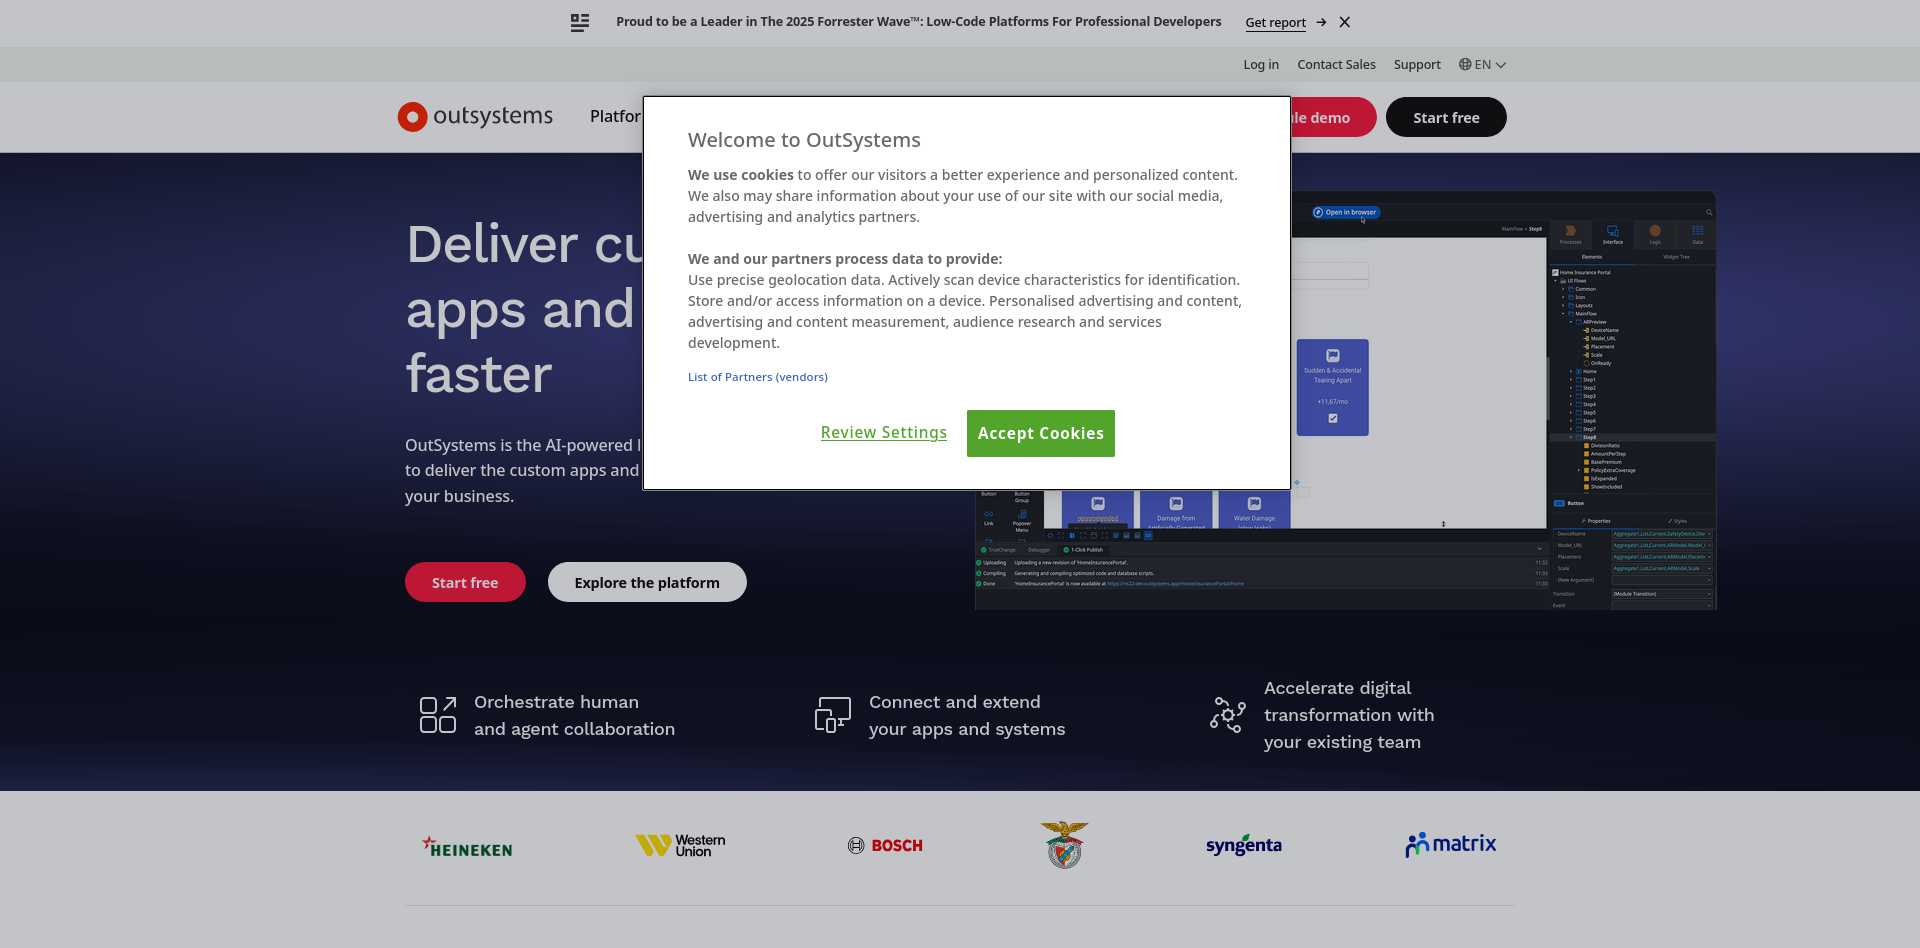Click Log in link
The image size is (1920, 948).
point(1261,65)
